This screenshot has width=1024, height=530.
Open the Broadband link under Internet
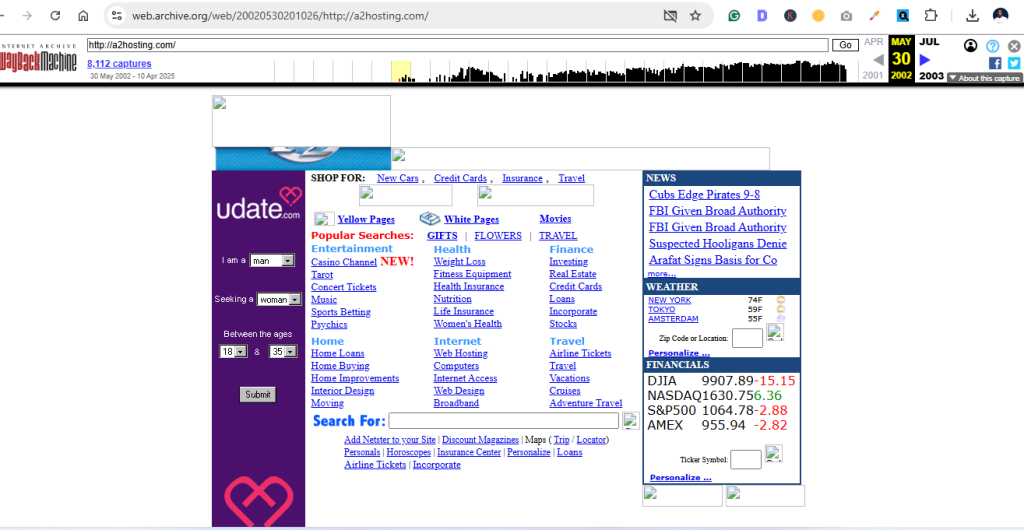tap(456, 403)
